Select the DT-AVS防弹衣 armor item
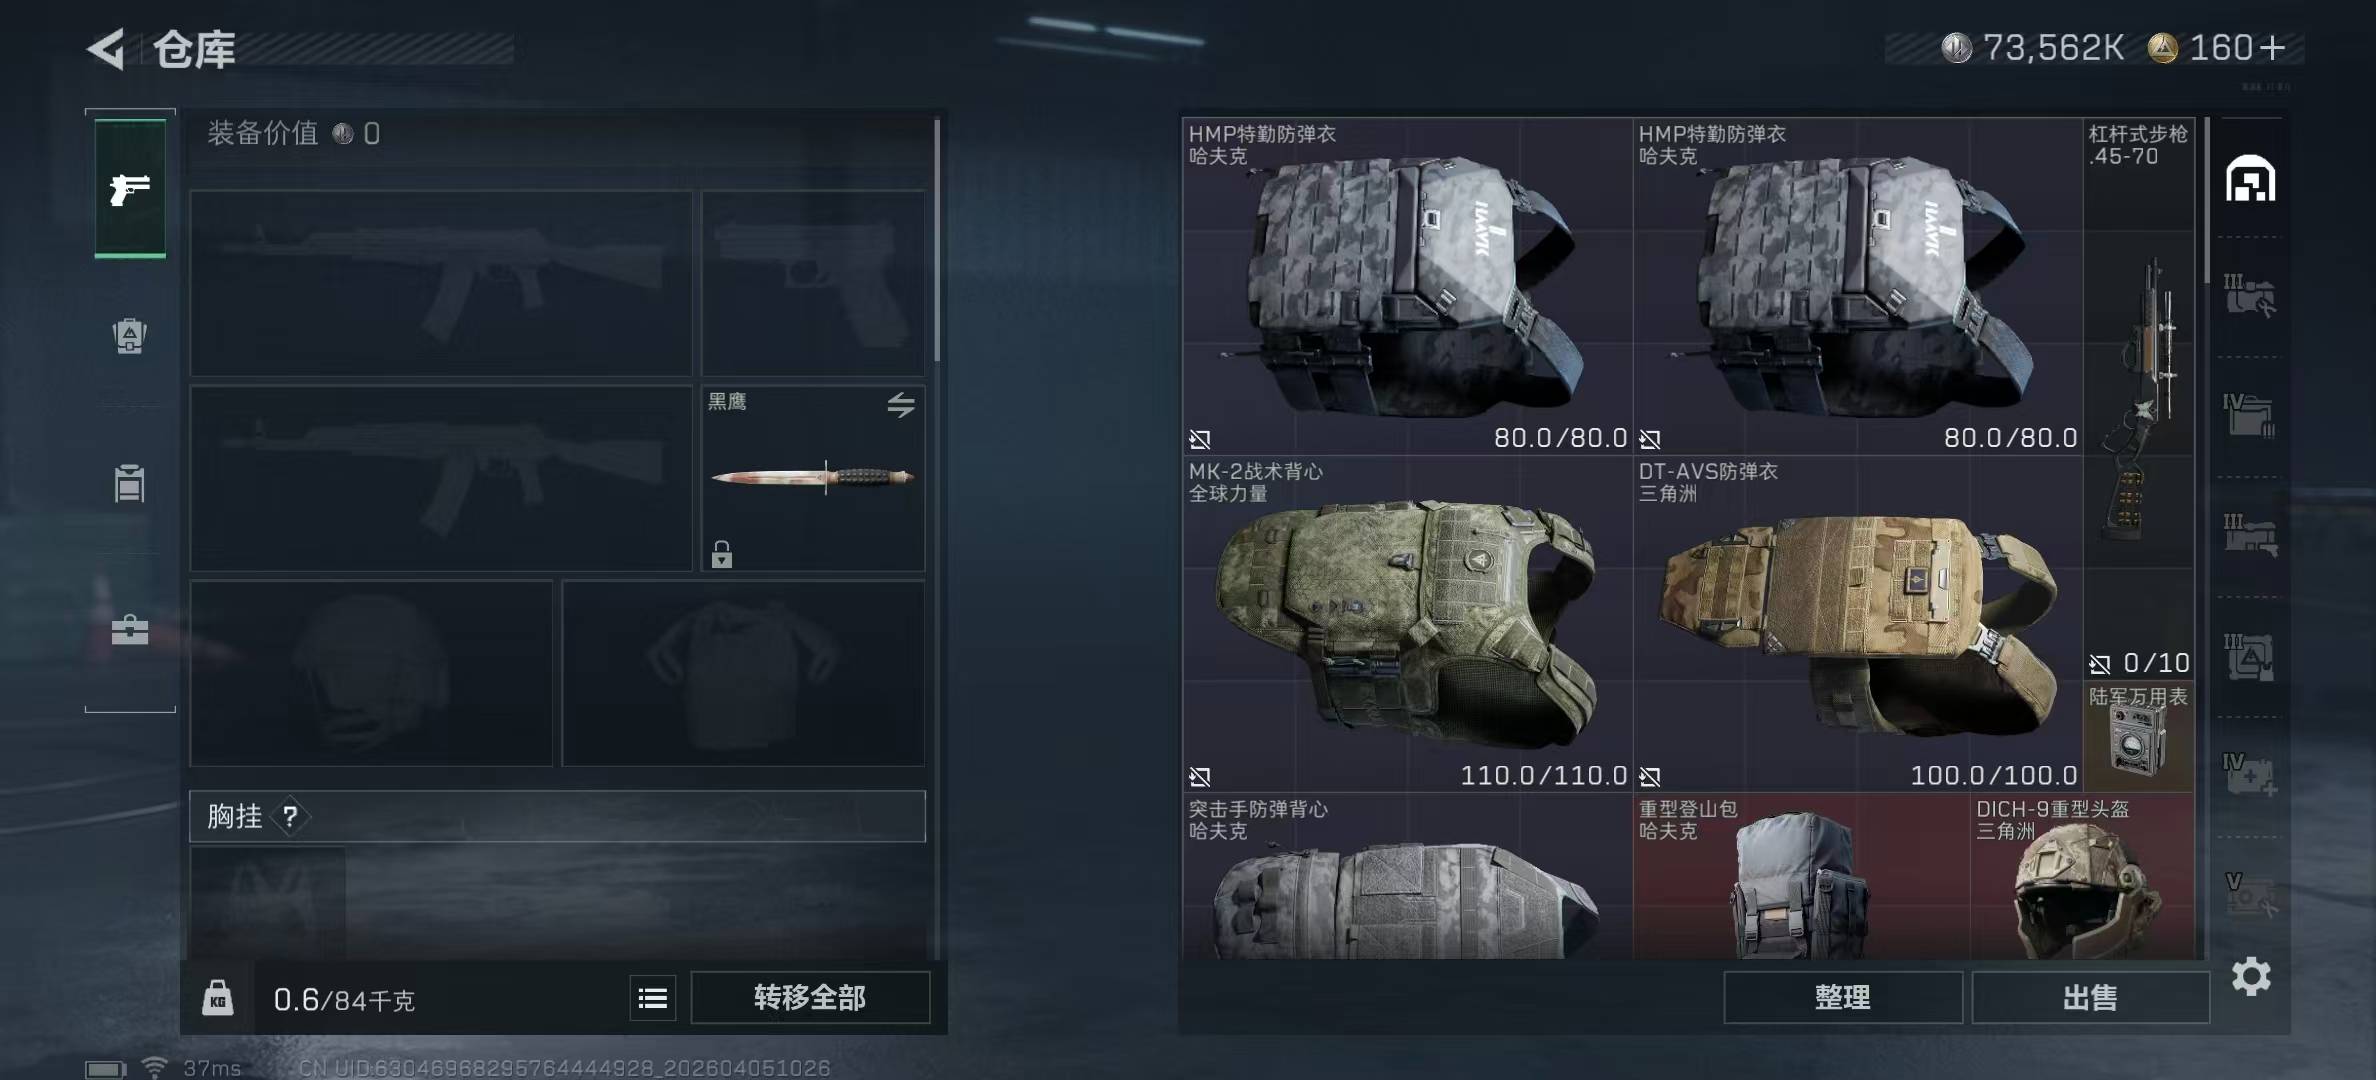 click(1857, 624)
